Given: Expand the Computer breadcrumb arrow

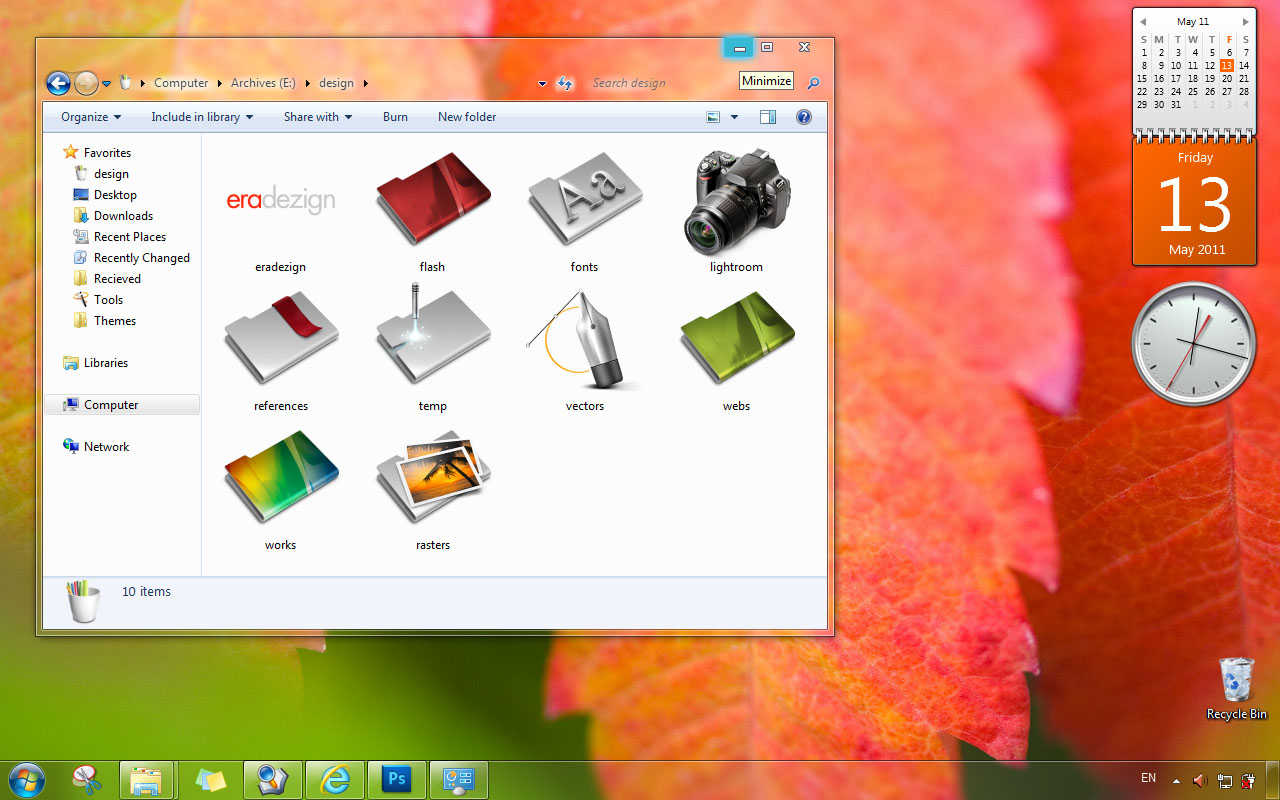Looking at the screenshot, I should point(219,84).
